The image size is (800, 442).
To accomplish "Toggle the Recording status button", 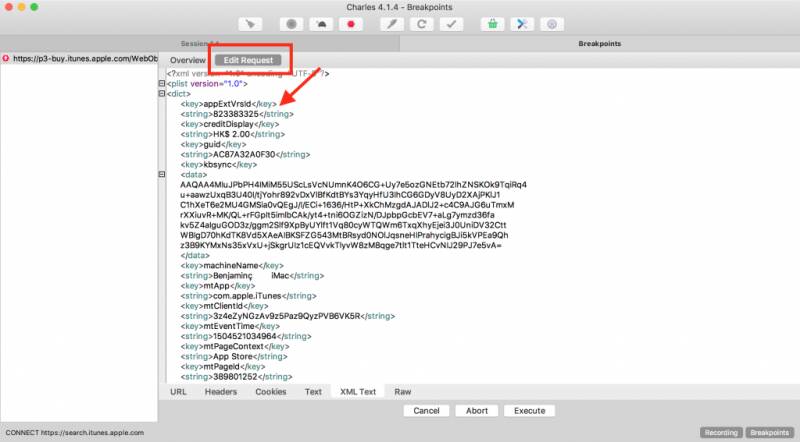I will click(x=721, y=432).
